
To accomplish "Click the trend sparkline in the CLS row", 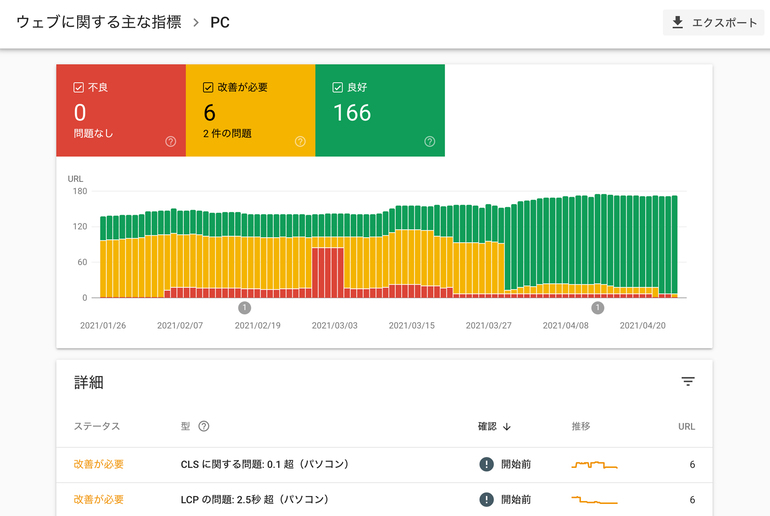I will tap(594, 464).
